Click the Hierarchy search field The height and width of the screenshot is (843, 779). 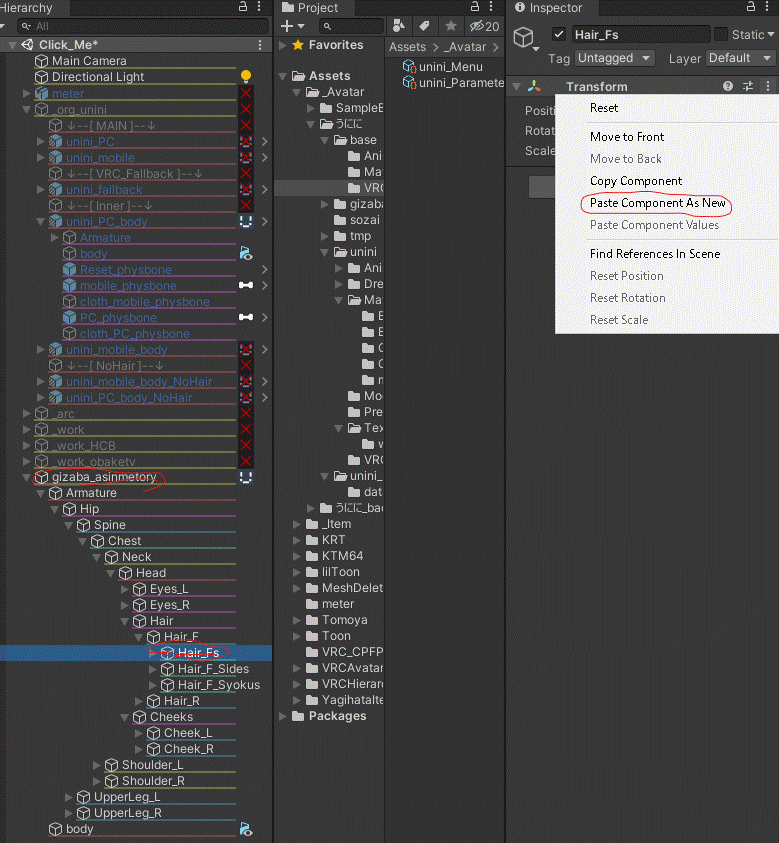click(143, 26)
